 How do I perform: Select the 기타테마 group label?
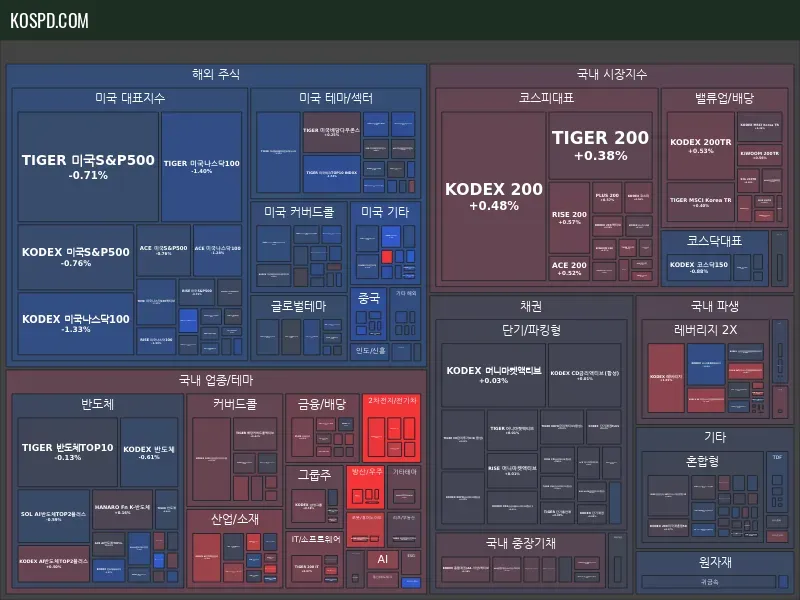pos(405,472)
